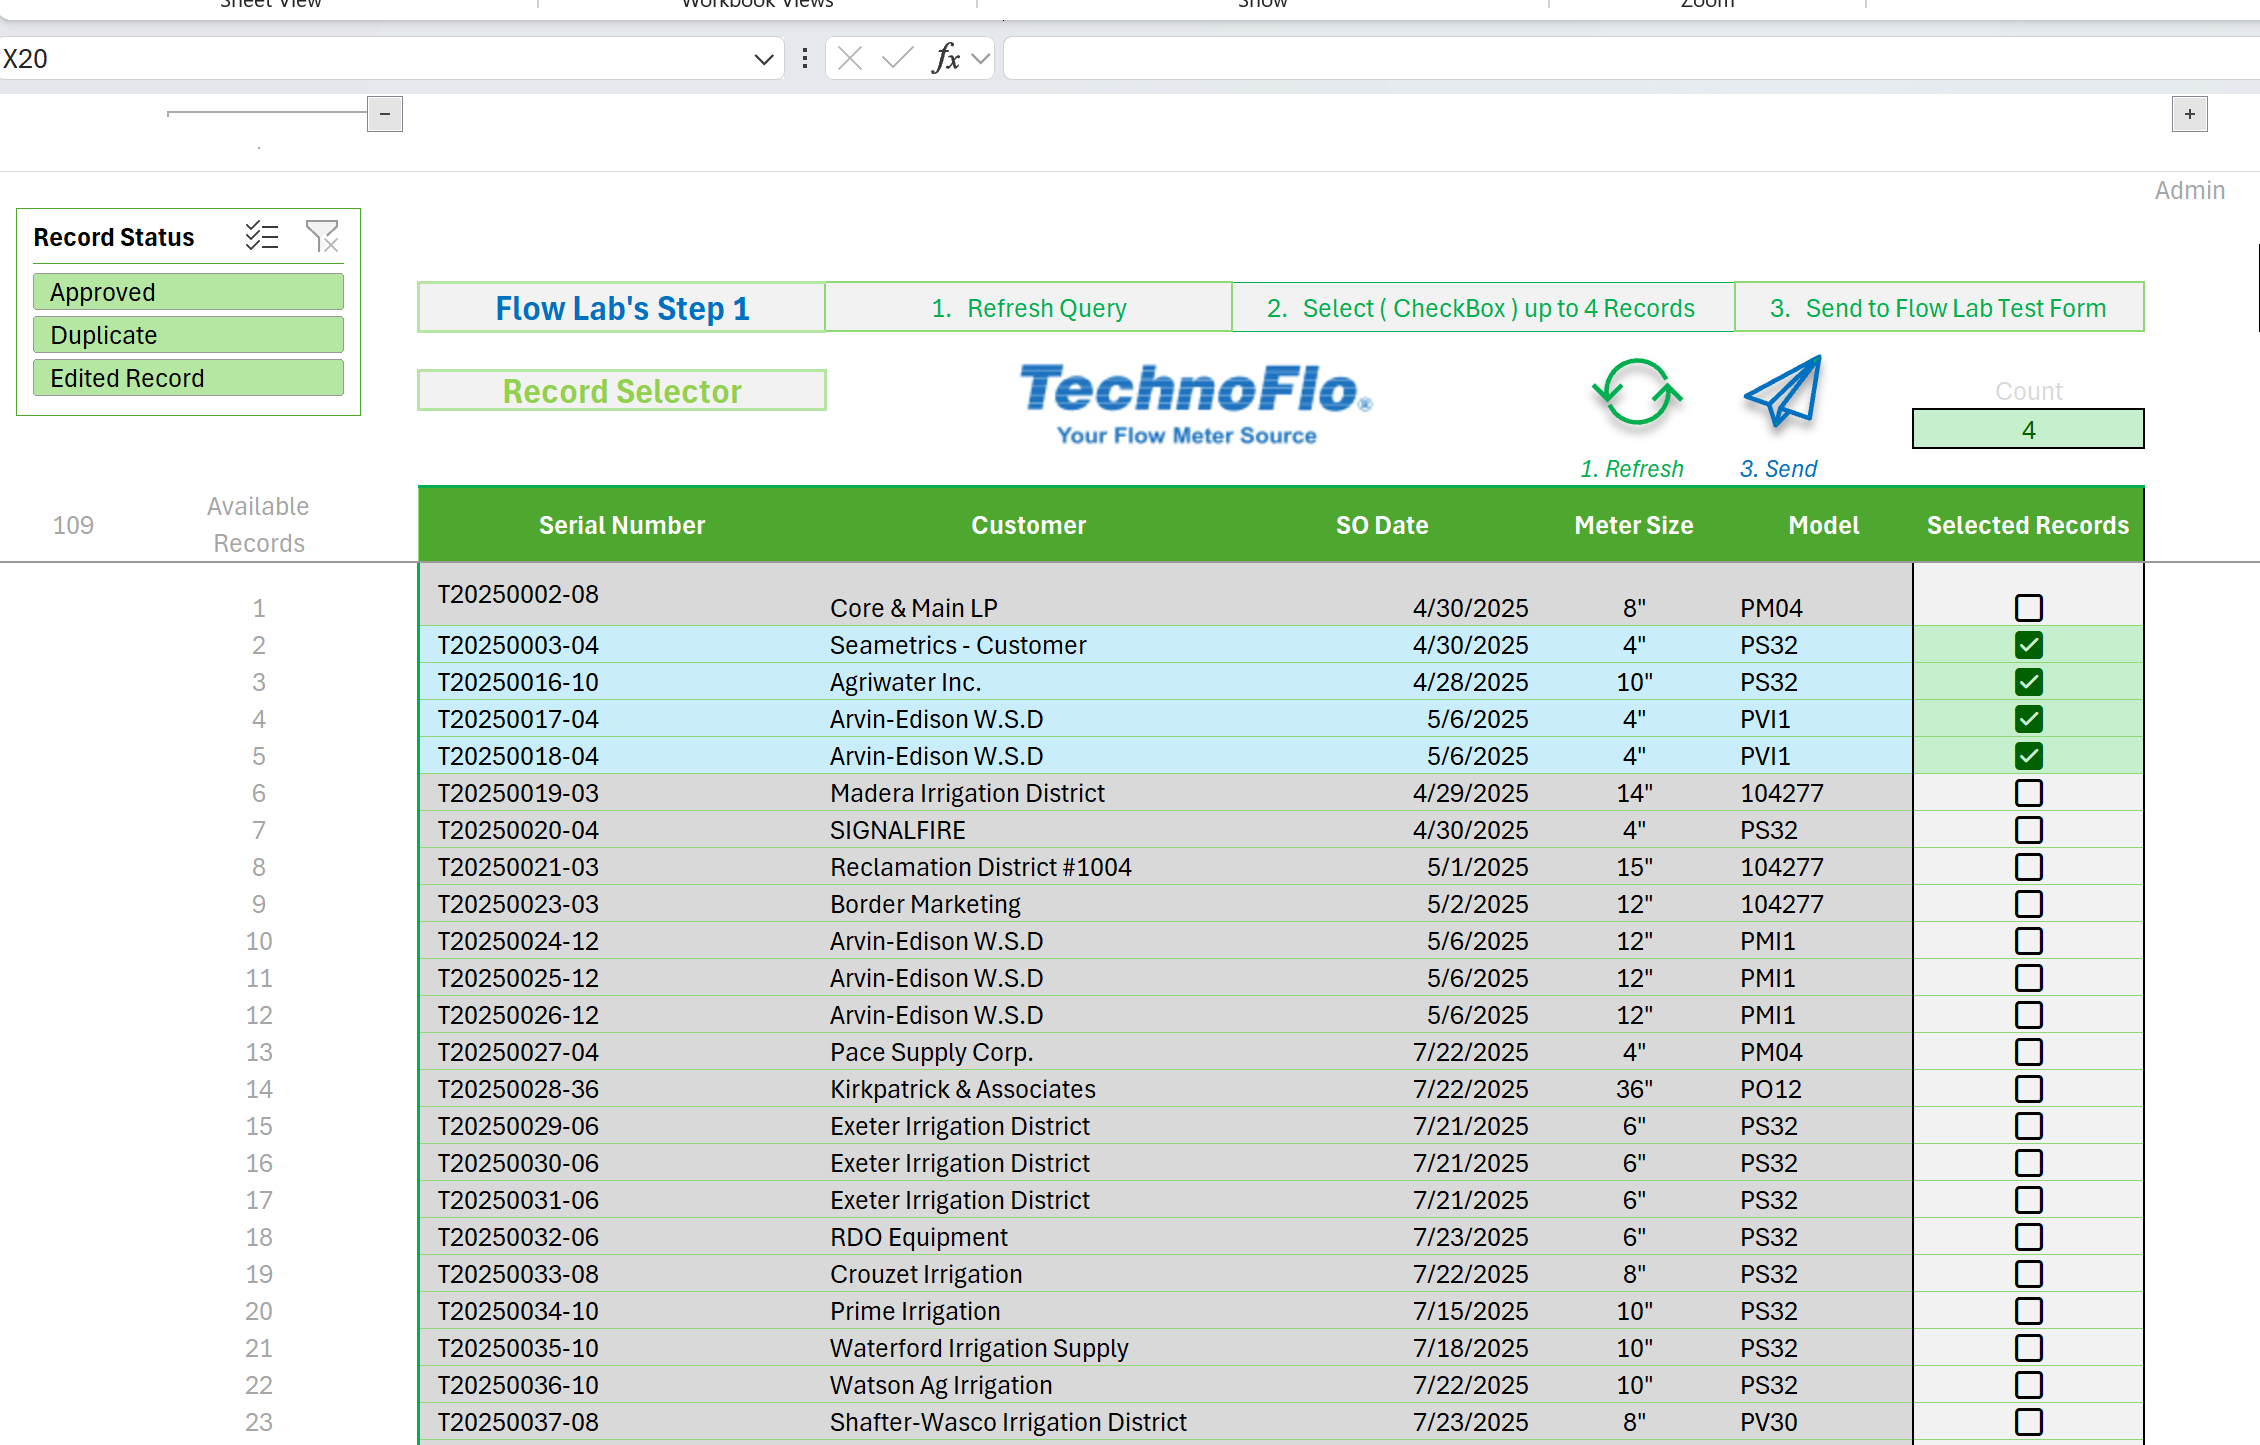Click the Meter Size column header
This screenshot has height=1445, width=2260.
click(x=1634, y=525)
